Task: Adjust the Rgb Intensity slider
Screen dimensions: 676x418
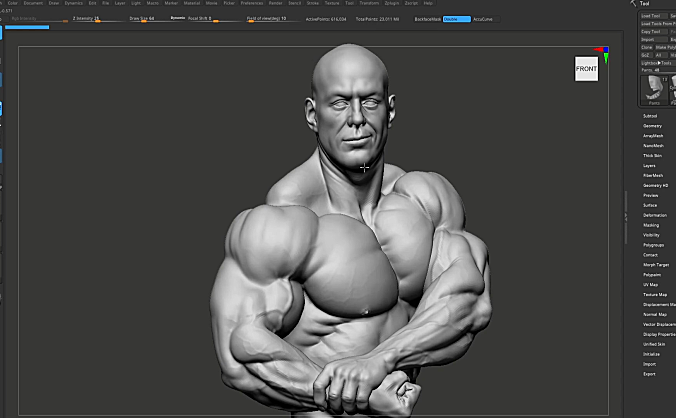Action: [40, 19]
